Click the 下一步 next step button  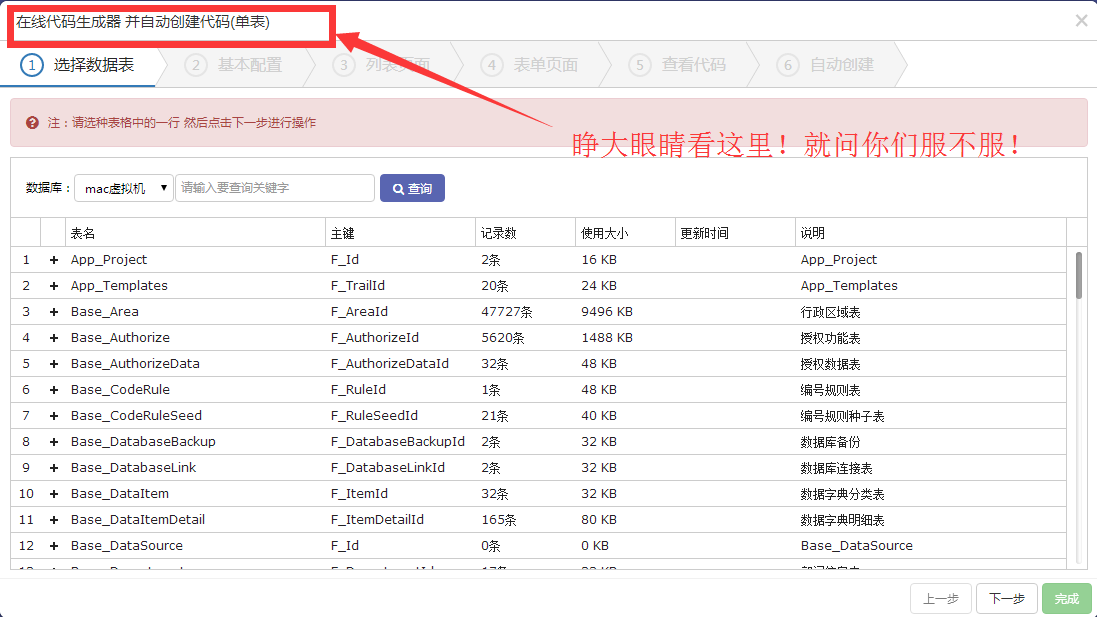(x=1006, y=598)
